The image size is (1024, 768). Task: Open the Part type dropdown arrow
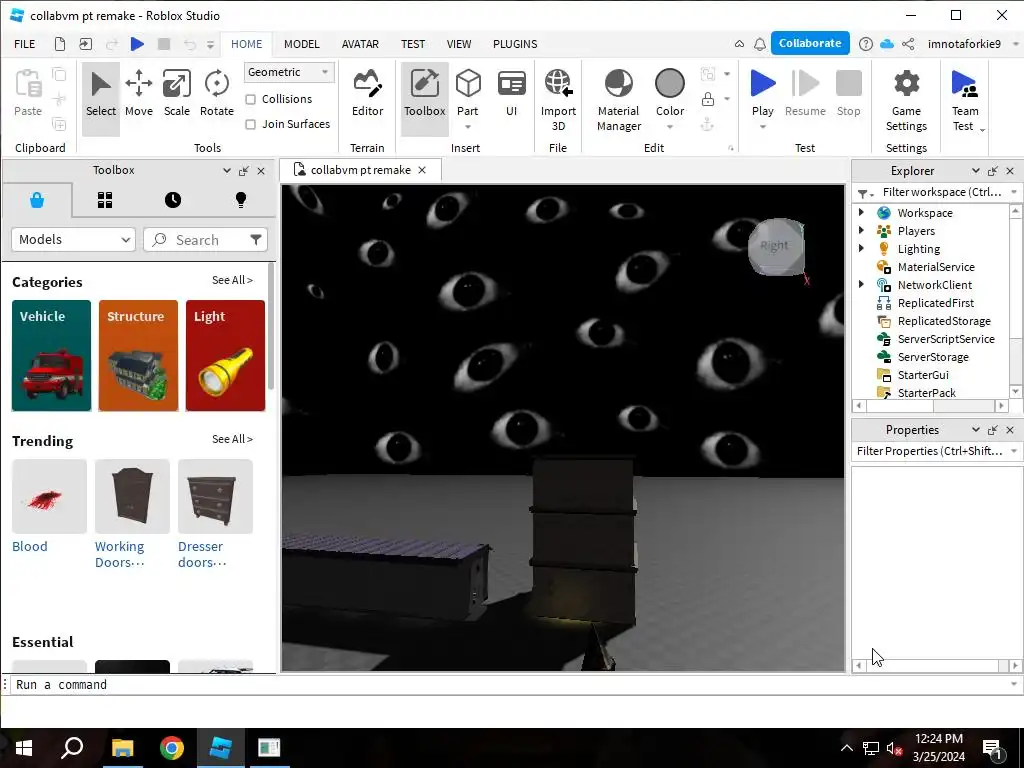(x=468, y=127)
